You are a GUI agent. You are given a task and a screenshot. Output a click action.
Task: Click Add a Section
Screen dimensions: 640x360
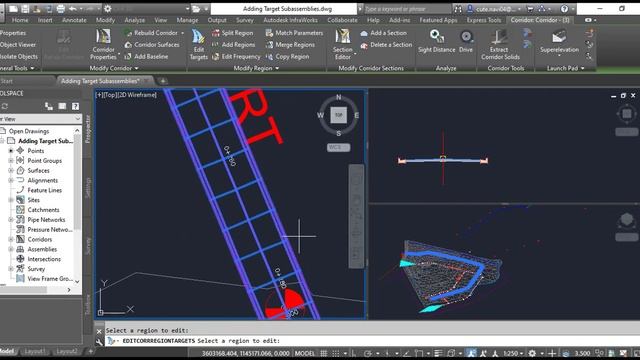tap(384, 33)
